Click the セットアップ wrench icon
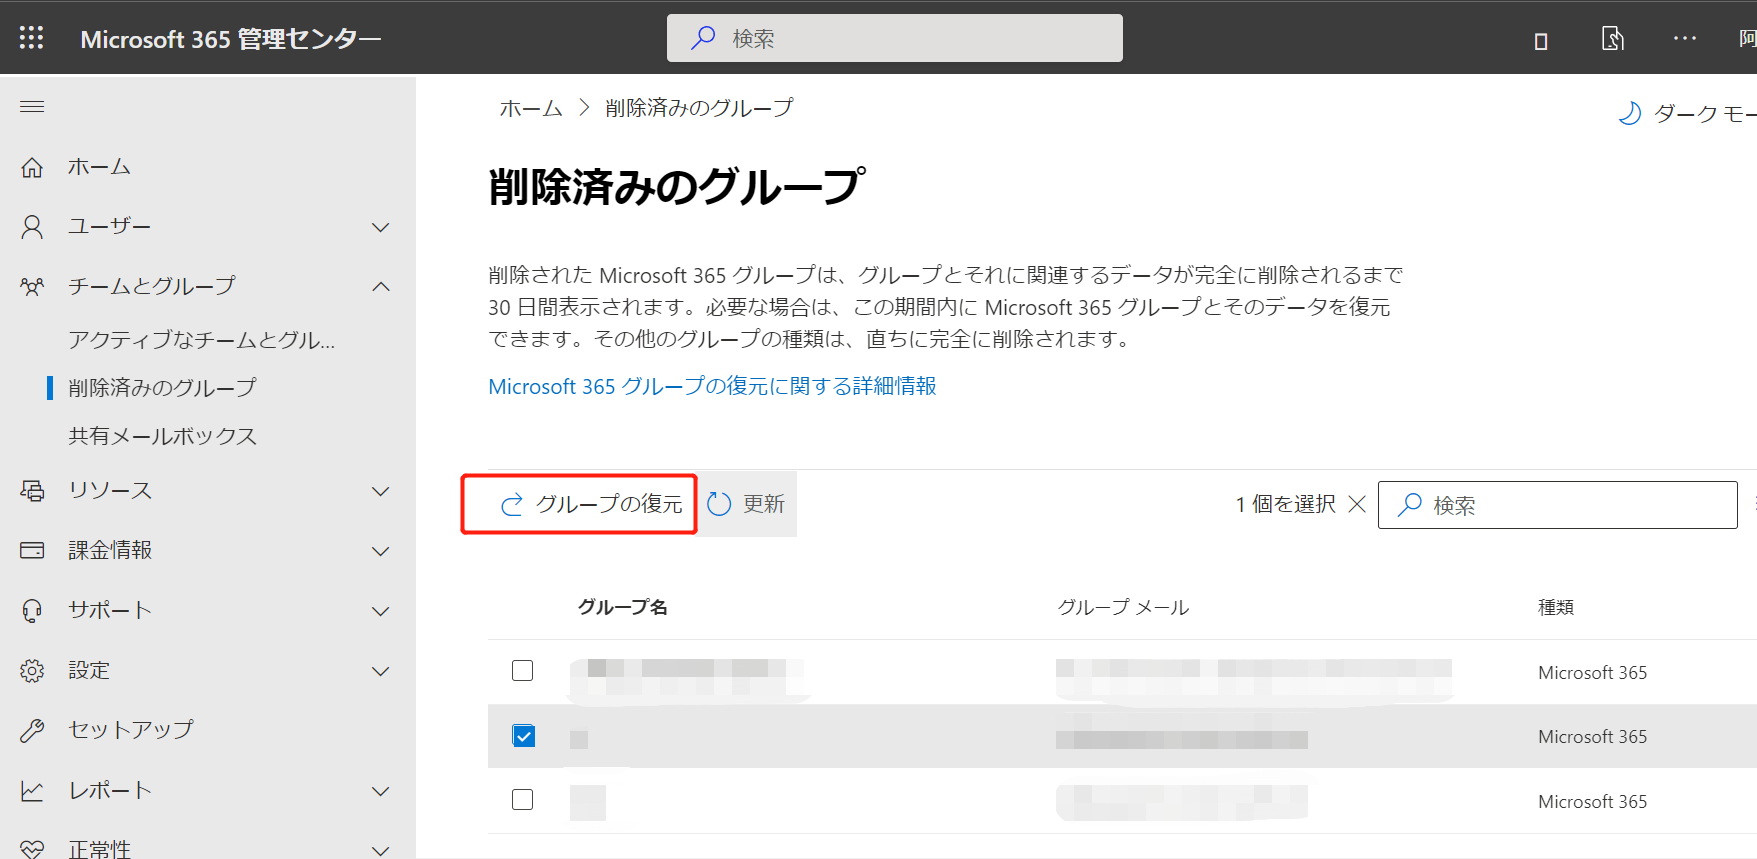The image size is (1757, 859). pyautogui.click(x=32, y=730)
